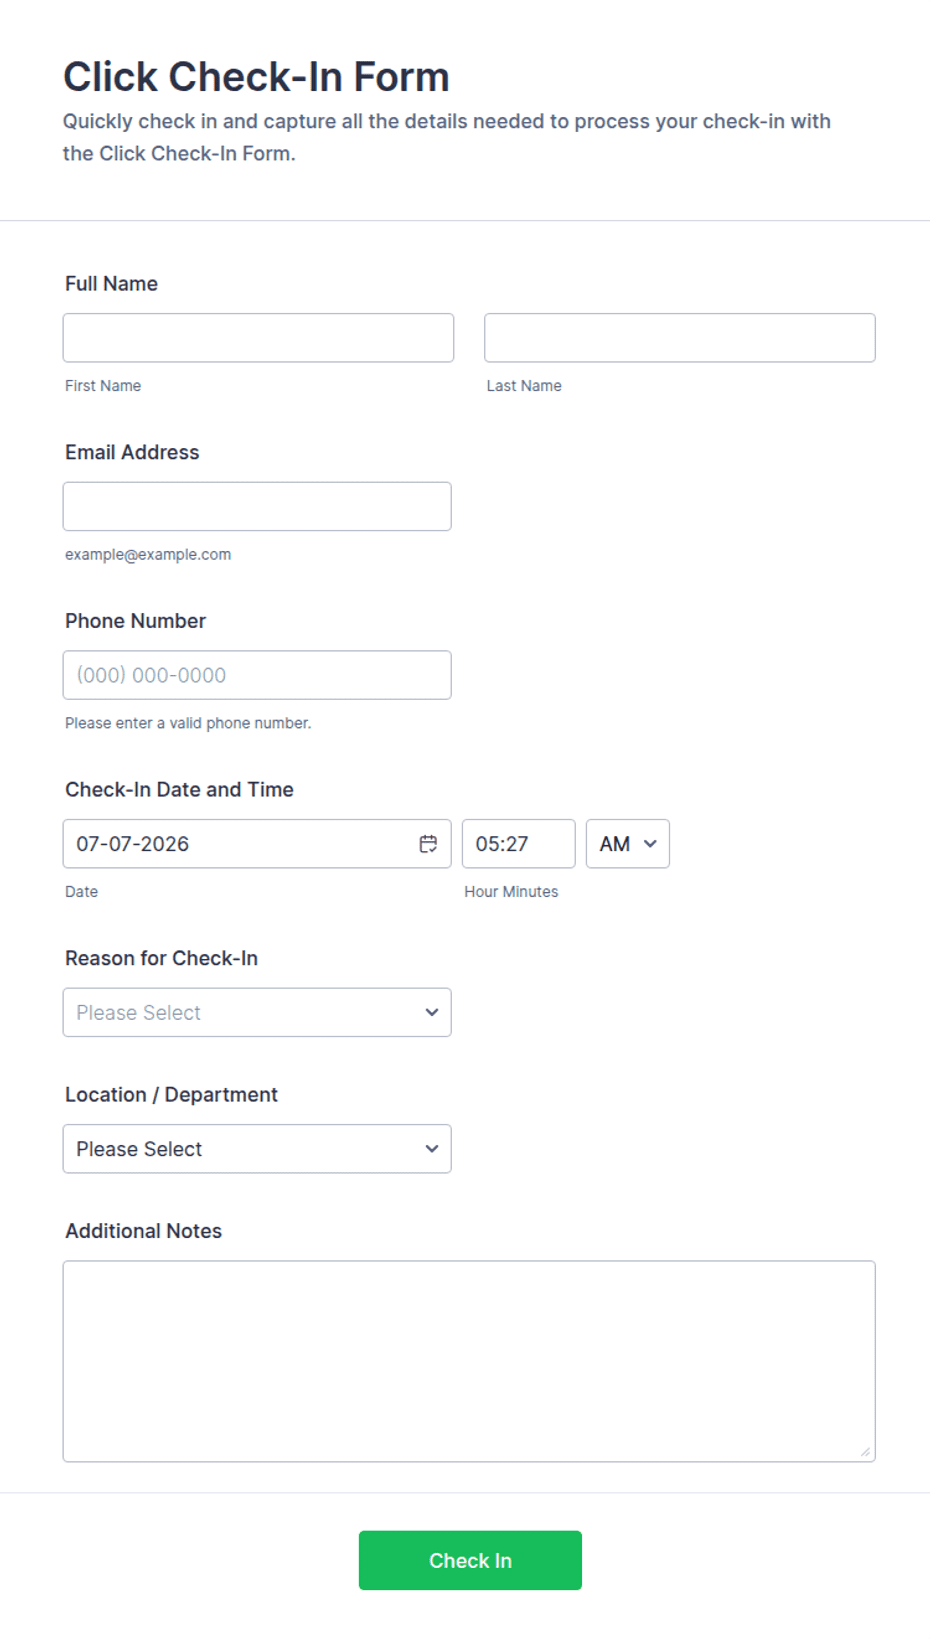930x1639 pixels.
Task: Open the calendar picker icon in Date field
Action: 428,844
